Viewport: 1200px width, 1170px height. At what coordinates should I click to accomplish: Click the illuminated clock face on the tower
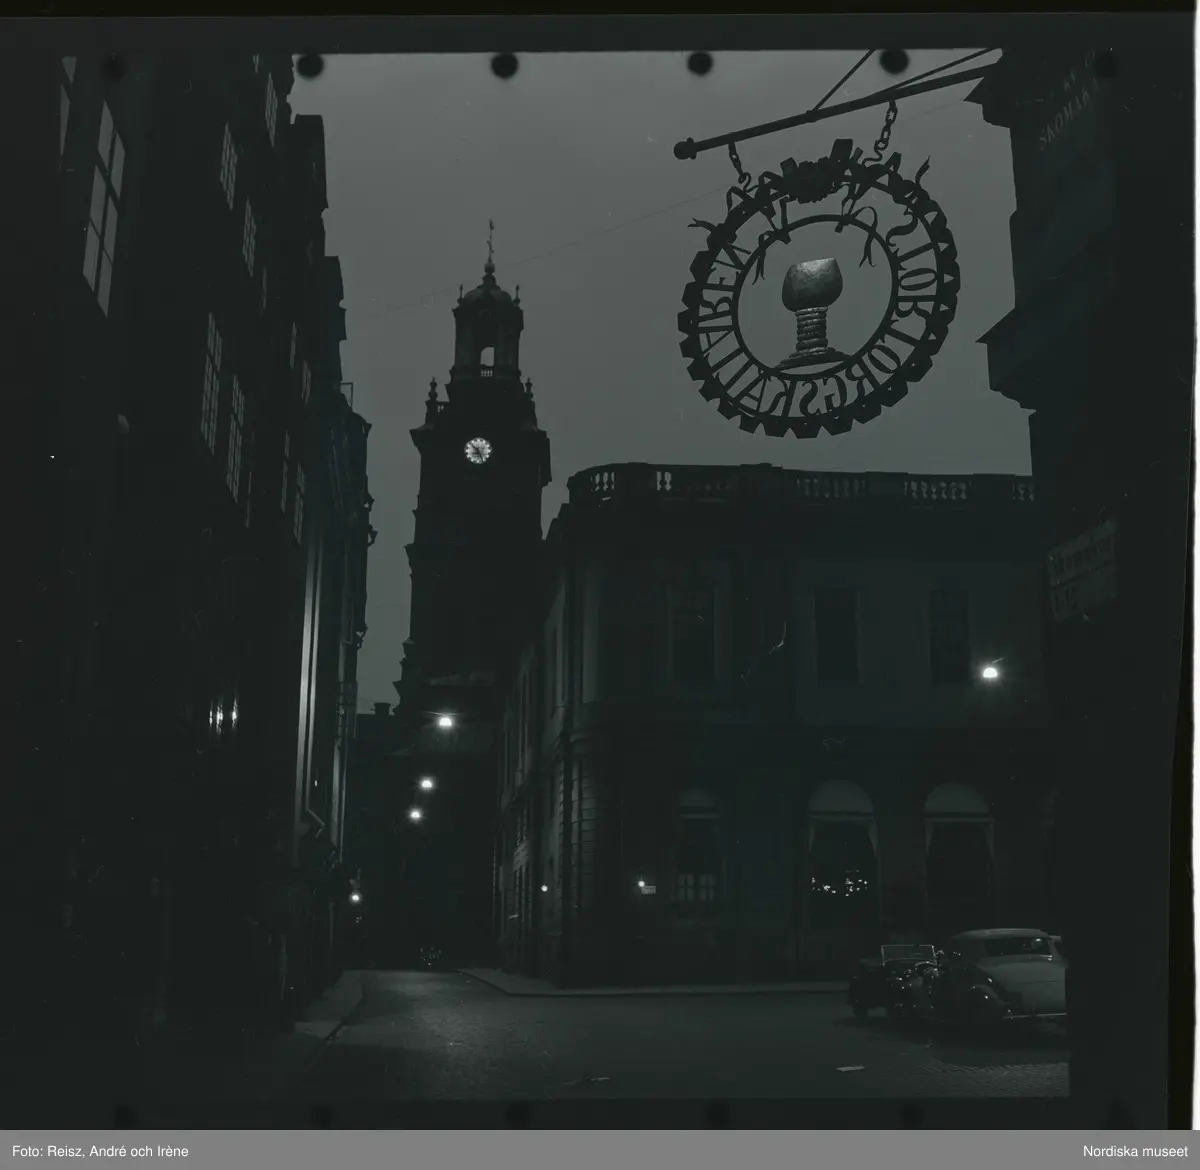[x=478, y=450]
